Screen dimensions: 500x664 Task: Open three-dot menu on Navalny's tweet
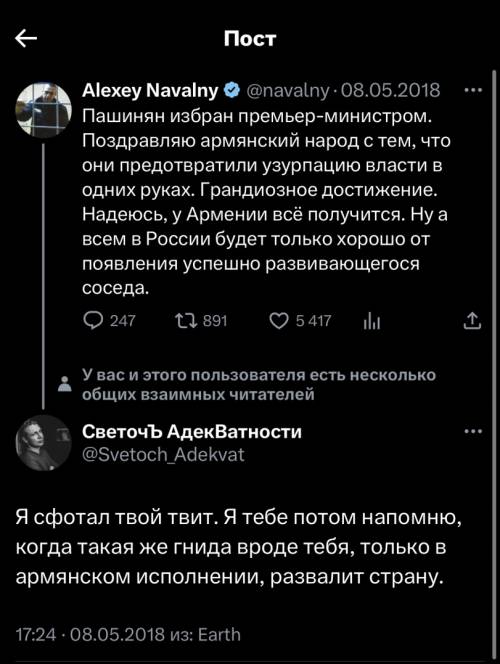pyautogui.click(x=472, y=90)
